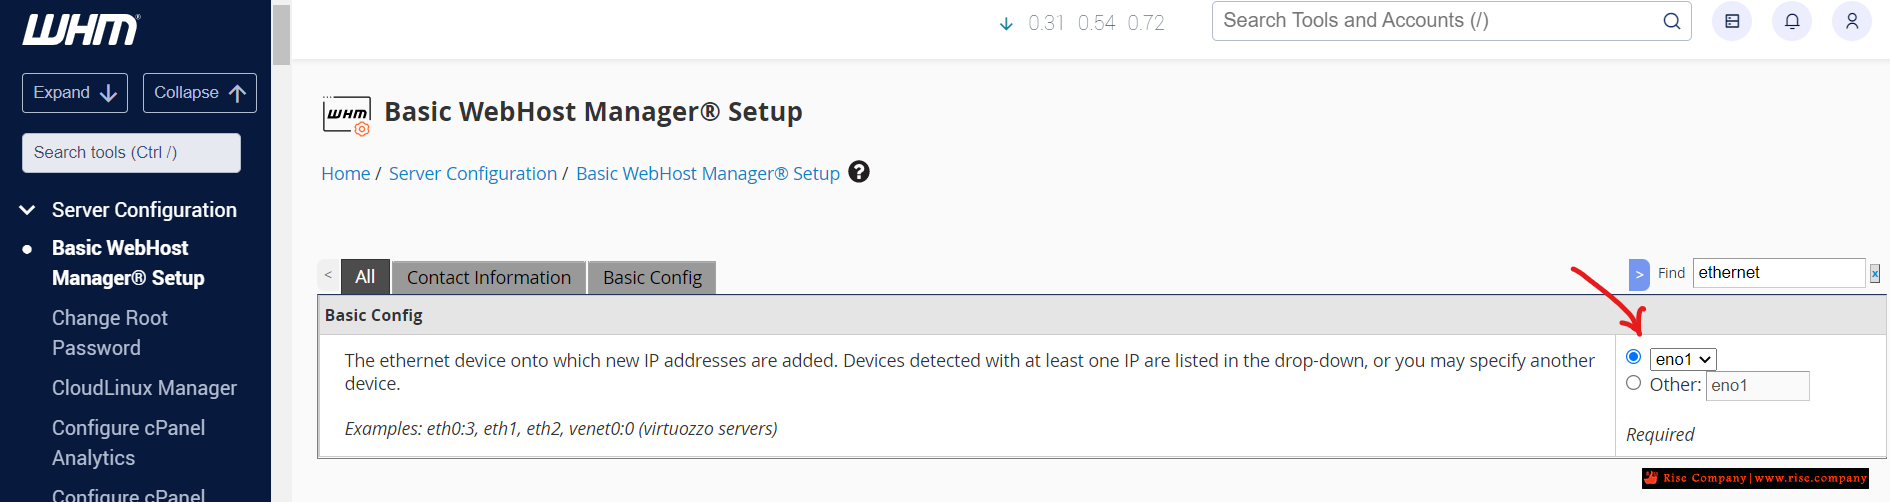1890x502 pixels.
Task: Open the eno1 ethernet device dropdown
Action: (x=1683, y=359)
